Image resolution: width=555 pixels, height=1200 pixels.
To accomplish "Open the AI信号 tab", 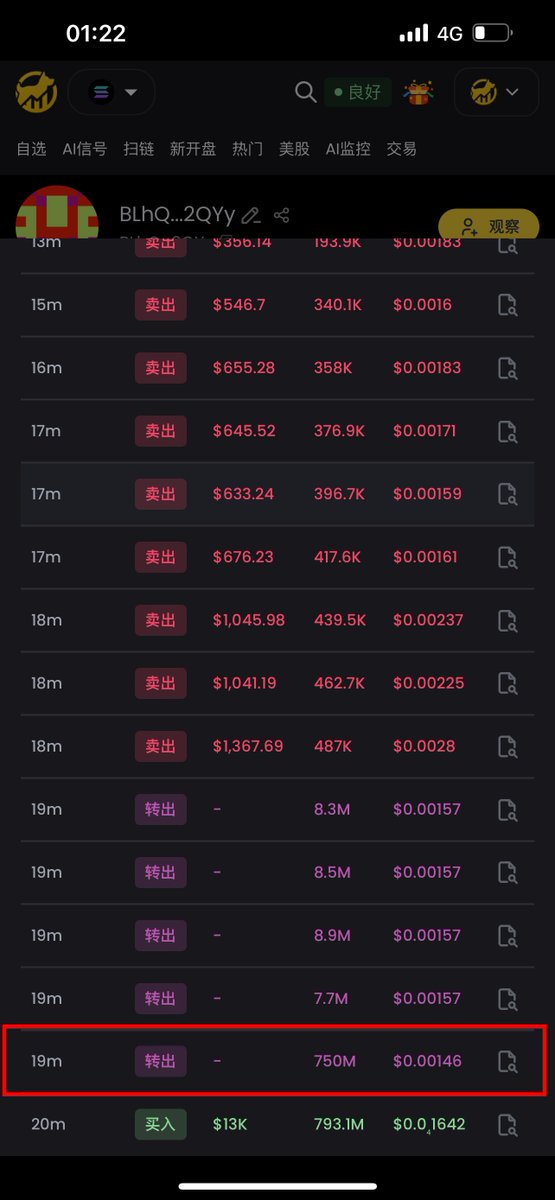I will click(84, 149).
